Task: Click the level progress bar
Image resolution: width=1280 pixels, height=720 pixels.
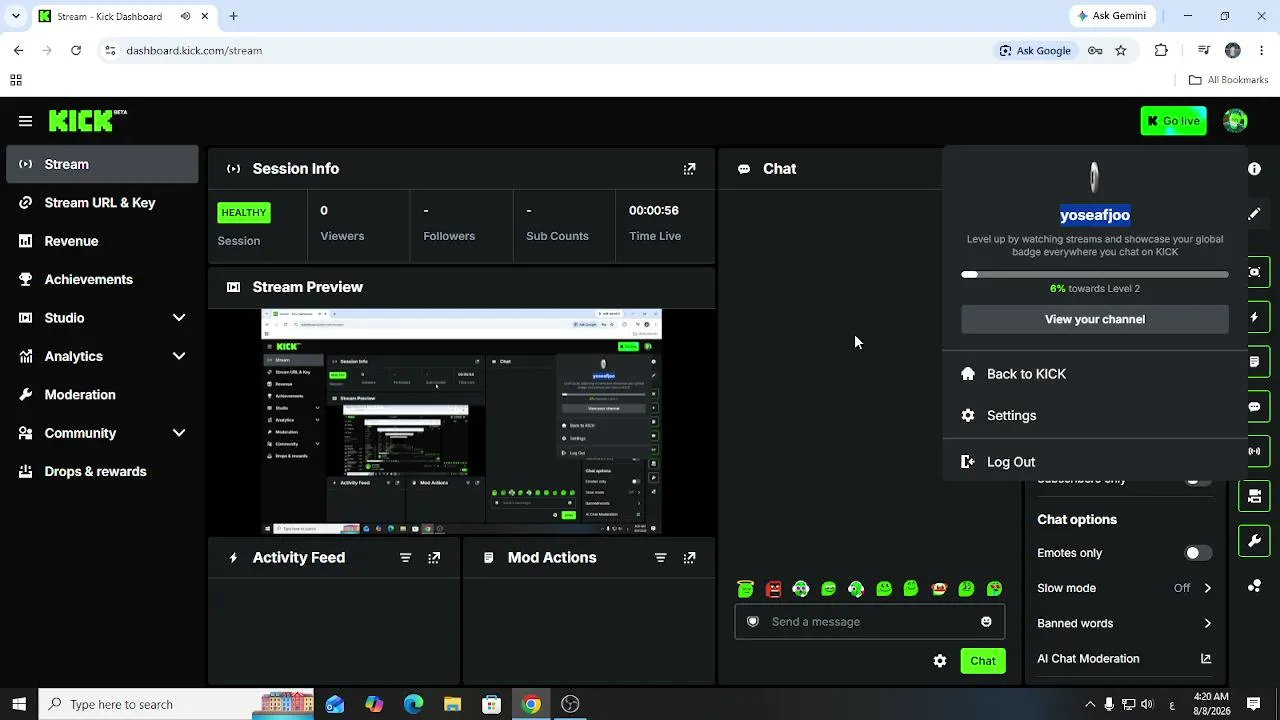Action: point(1095,274)
